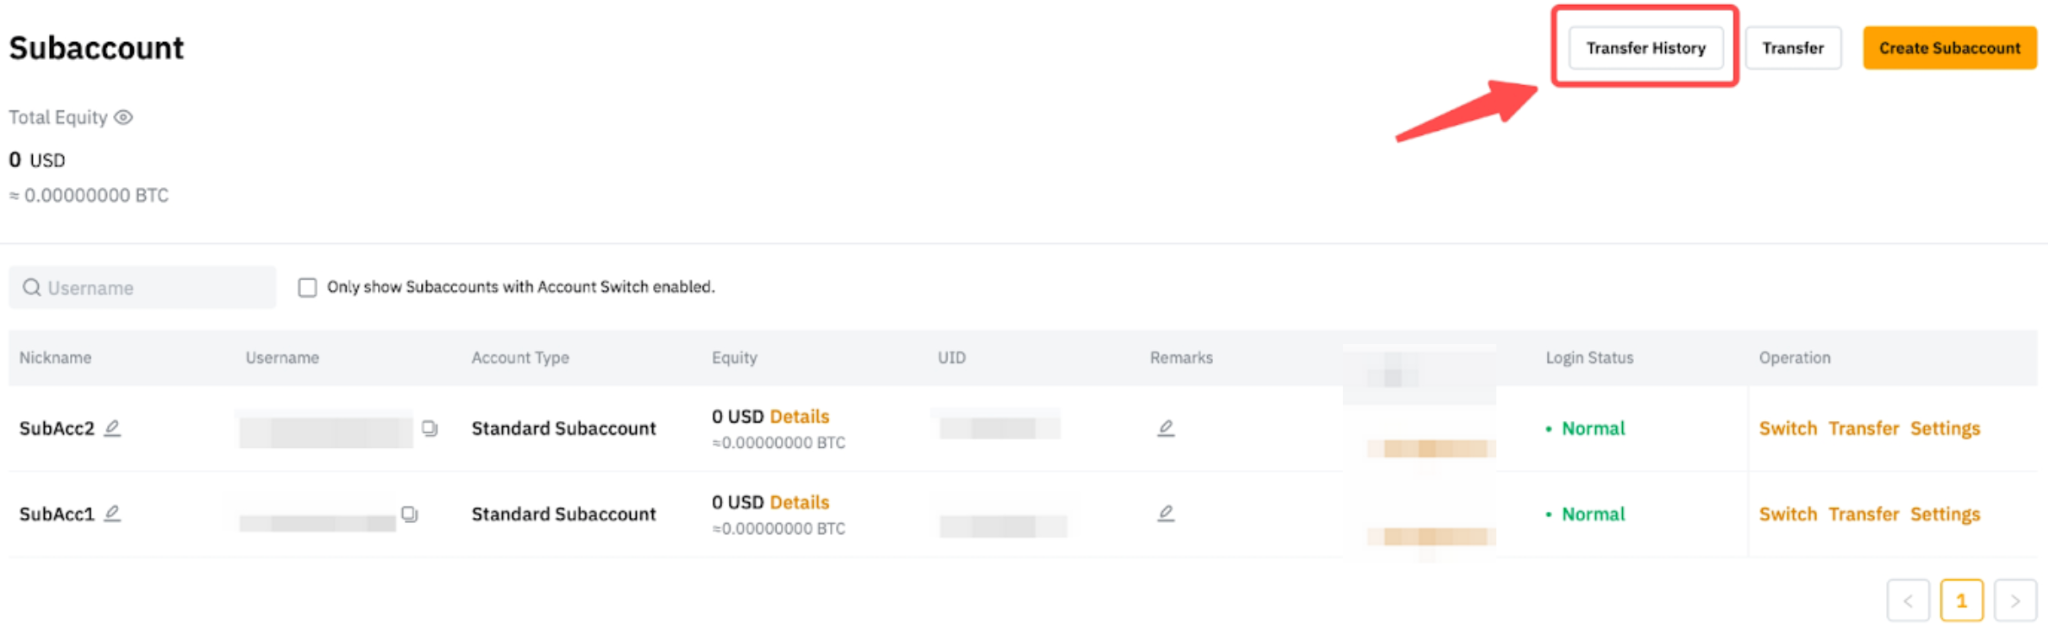Enable Only show Subaccounts with Account Switch checkbox
Screen dimensions: 2048x626
point(308,288)
